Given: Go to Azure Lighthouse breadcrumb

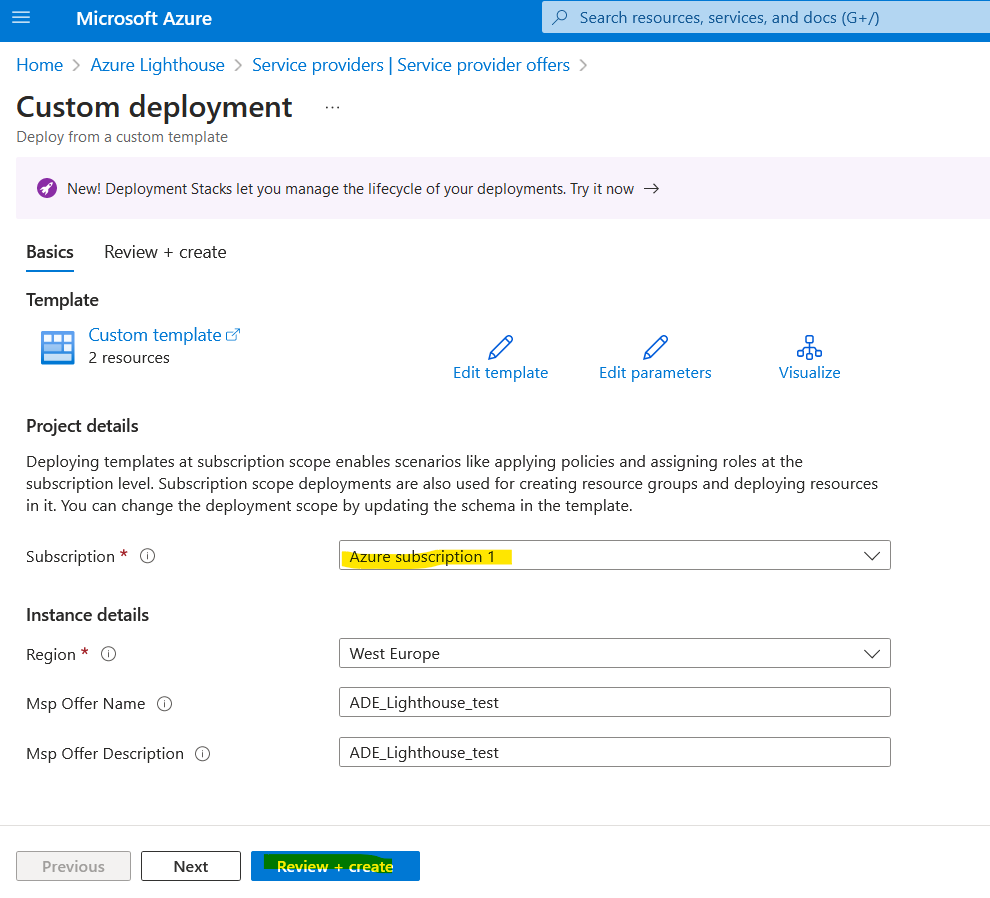Looking at the screenshot, I should pyautogui.click(x=157, y=65).
